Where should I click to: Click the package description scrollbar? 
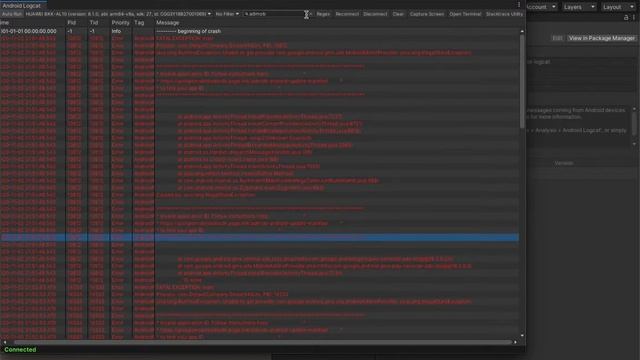click(634, 124)
